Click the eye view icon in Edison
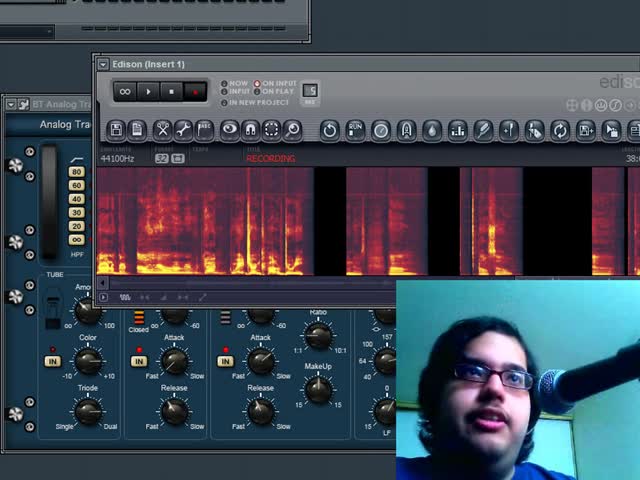Viewport: 640px width, 480px height. click(229, 130)
